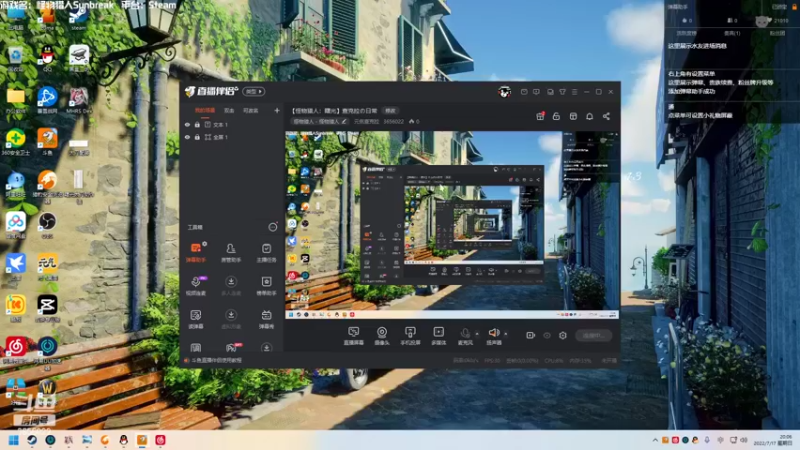Expand the 类型 type selector in title bar
The width and height of the screenshot is (800, 450).
[x=254, y=91]
